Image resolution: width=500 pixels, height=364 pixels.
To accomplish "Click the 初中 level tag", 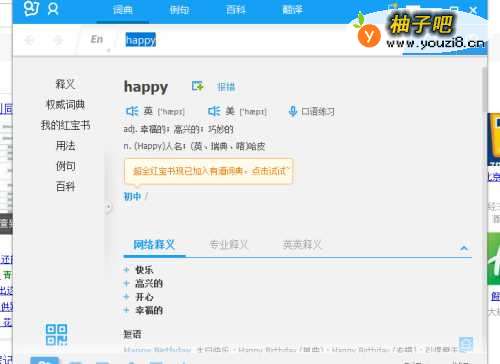I will click(132, 197).
